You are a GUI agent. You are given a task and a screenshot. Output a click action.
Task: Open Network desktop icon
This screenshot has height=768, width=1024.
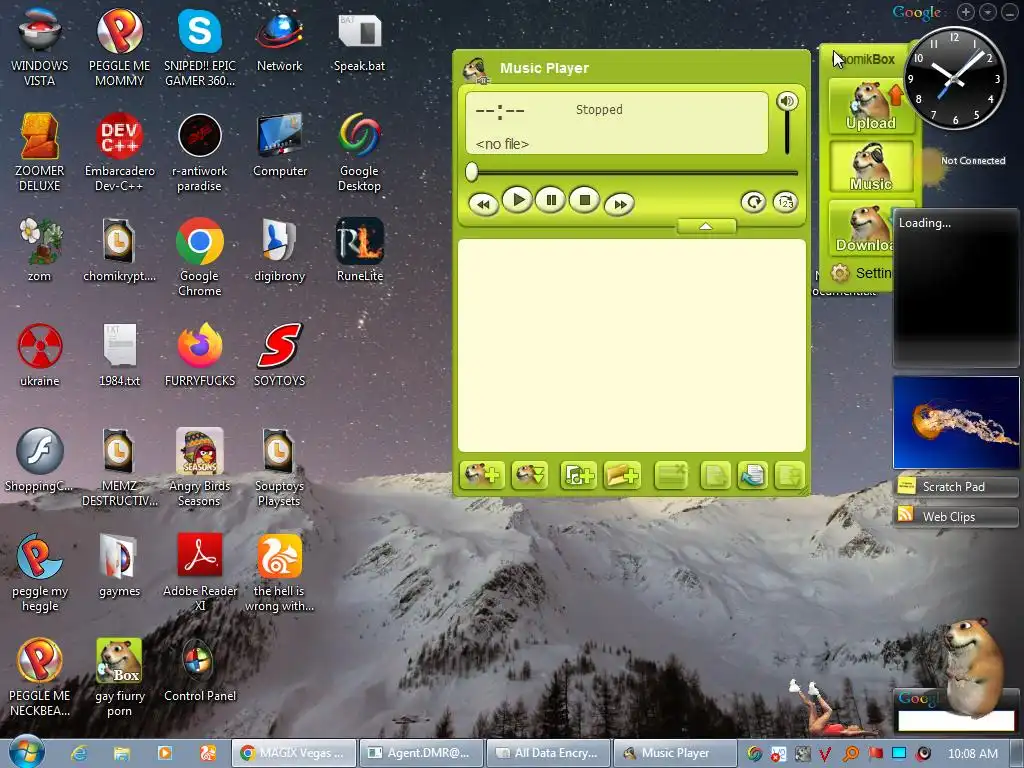coord(280,40)
